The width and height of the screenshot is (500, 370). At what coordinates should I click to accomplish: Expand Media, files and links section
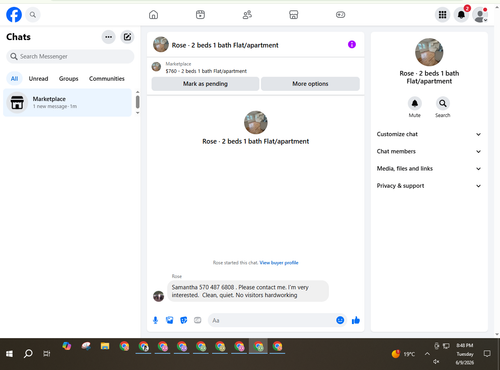429,169
